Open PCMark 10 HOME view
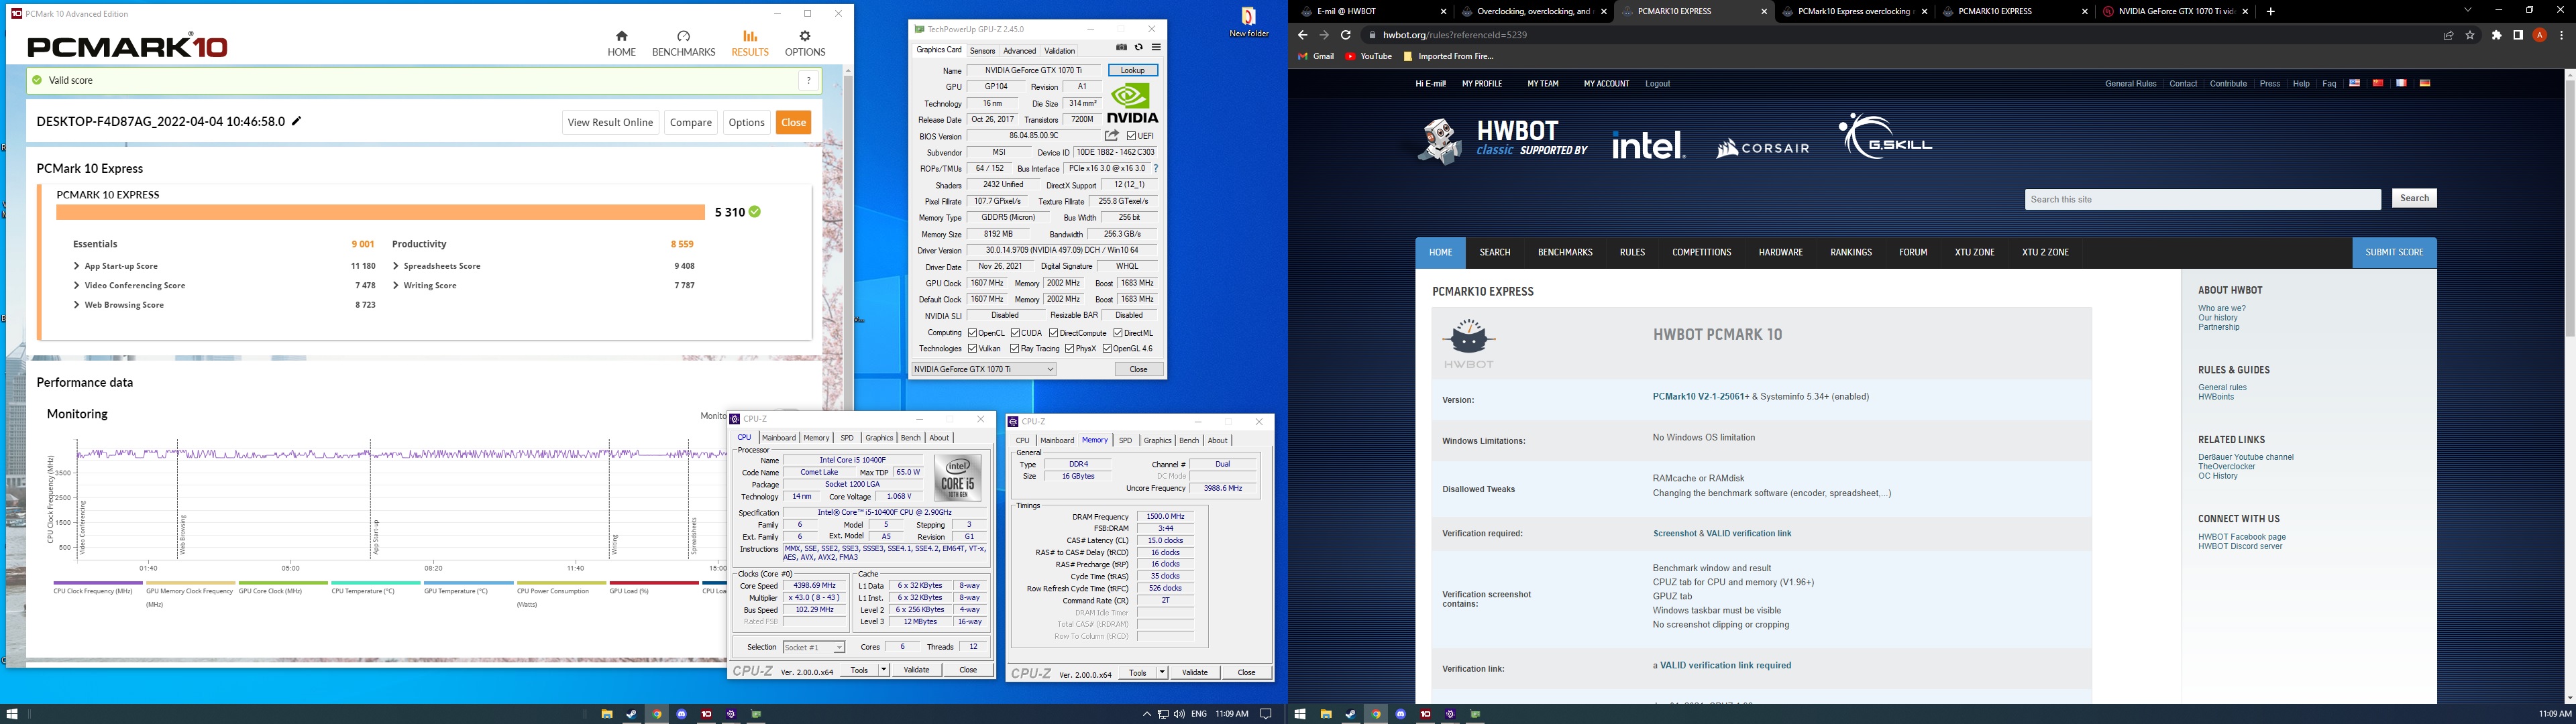Image resolution: width=2576 pixels, height=724 pixels. pos(621,43)
